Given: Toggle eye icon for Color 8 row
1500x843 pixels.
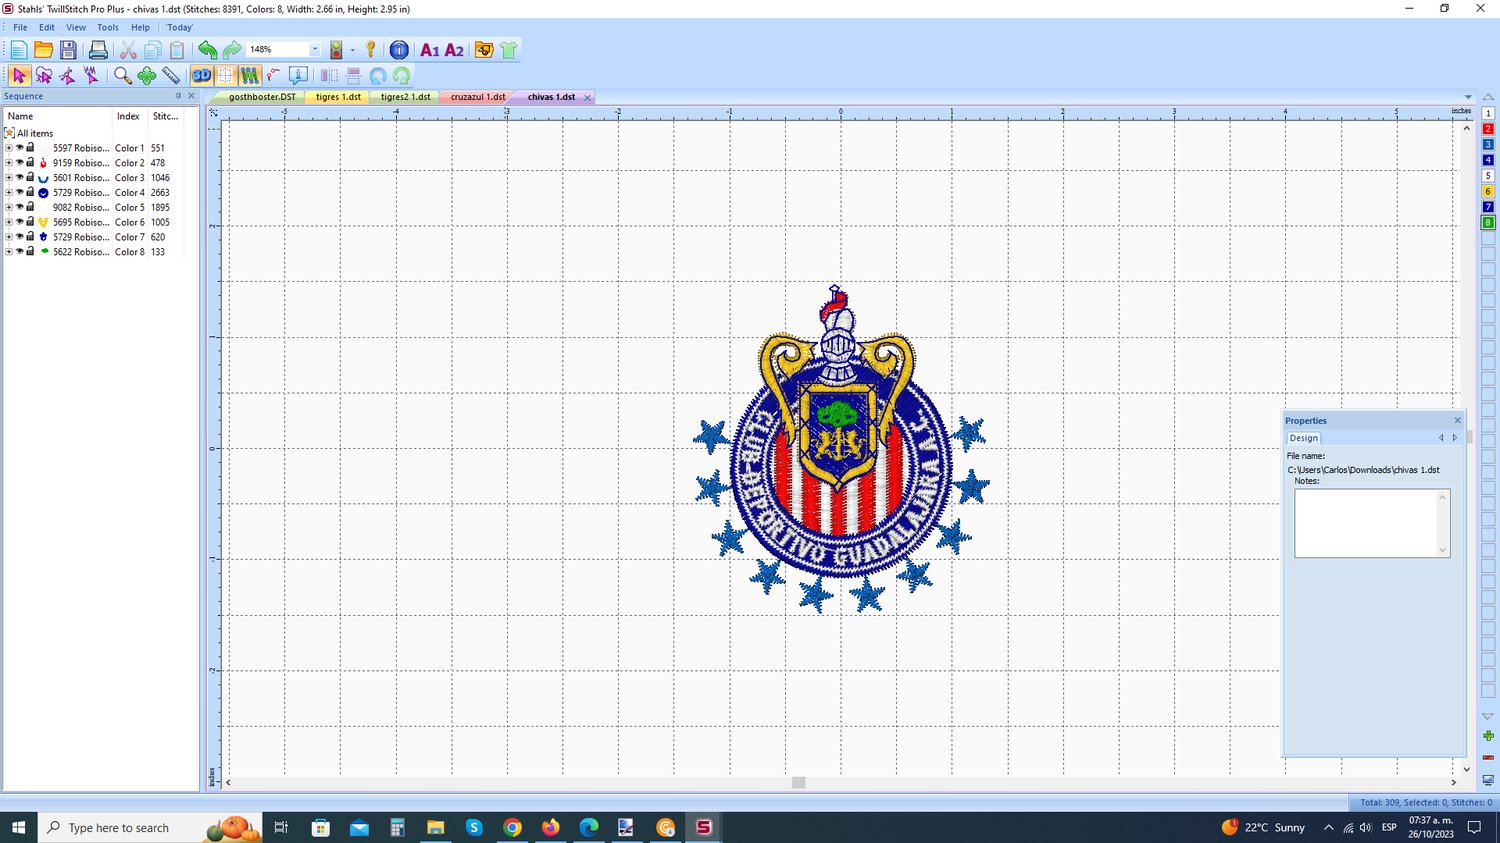Looking at the screenshot, I should pos(19,252).
